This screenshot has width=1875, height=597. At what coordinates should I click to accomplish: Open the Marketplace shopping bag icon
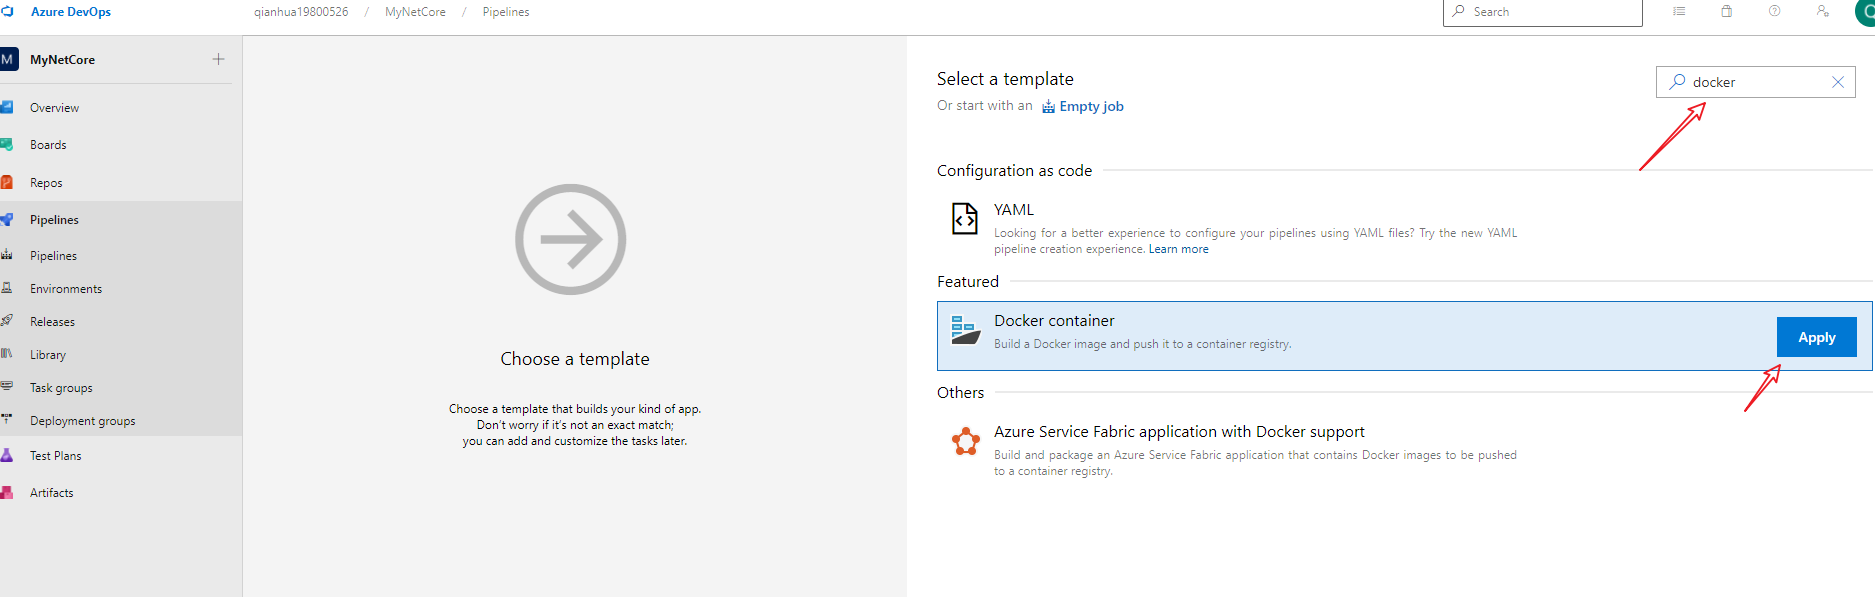(1726, 12)
